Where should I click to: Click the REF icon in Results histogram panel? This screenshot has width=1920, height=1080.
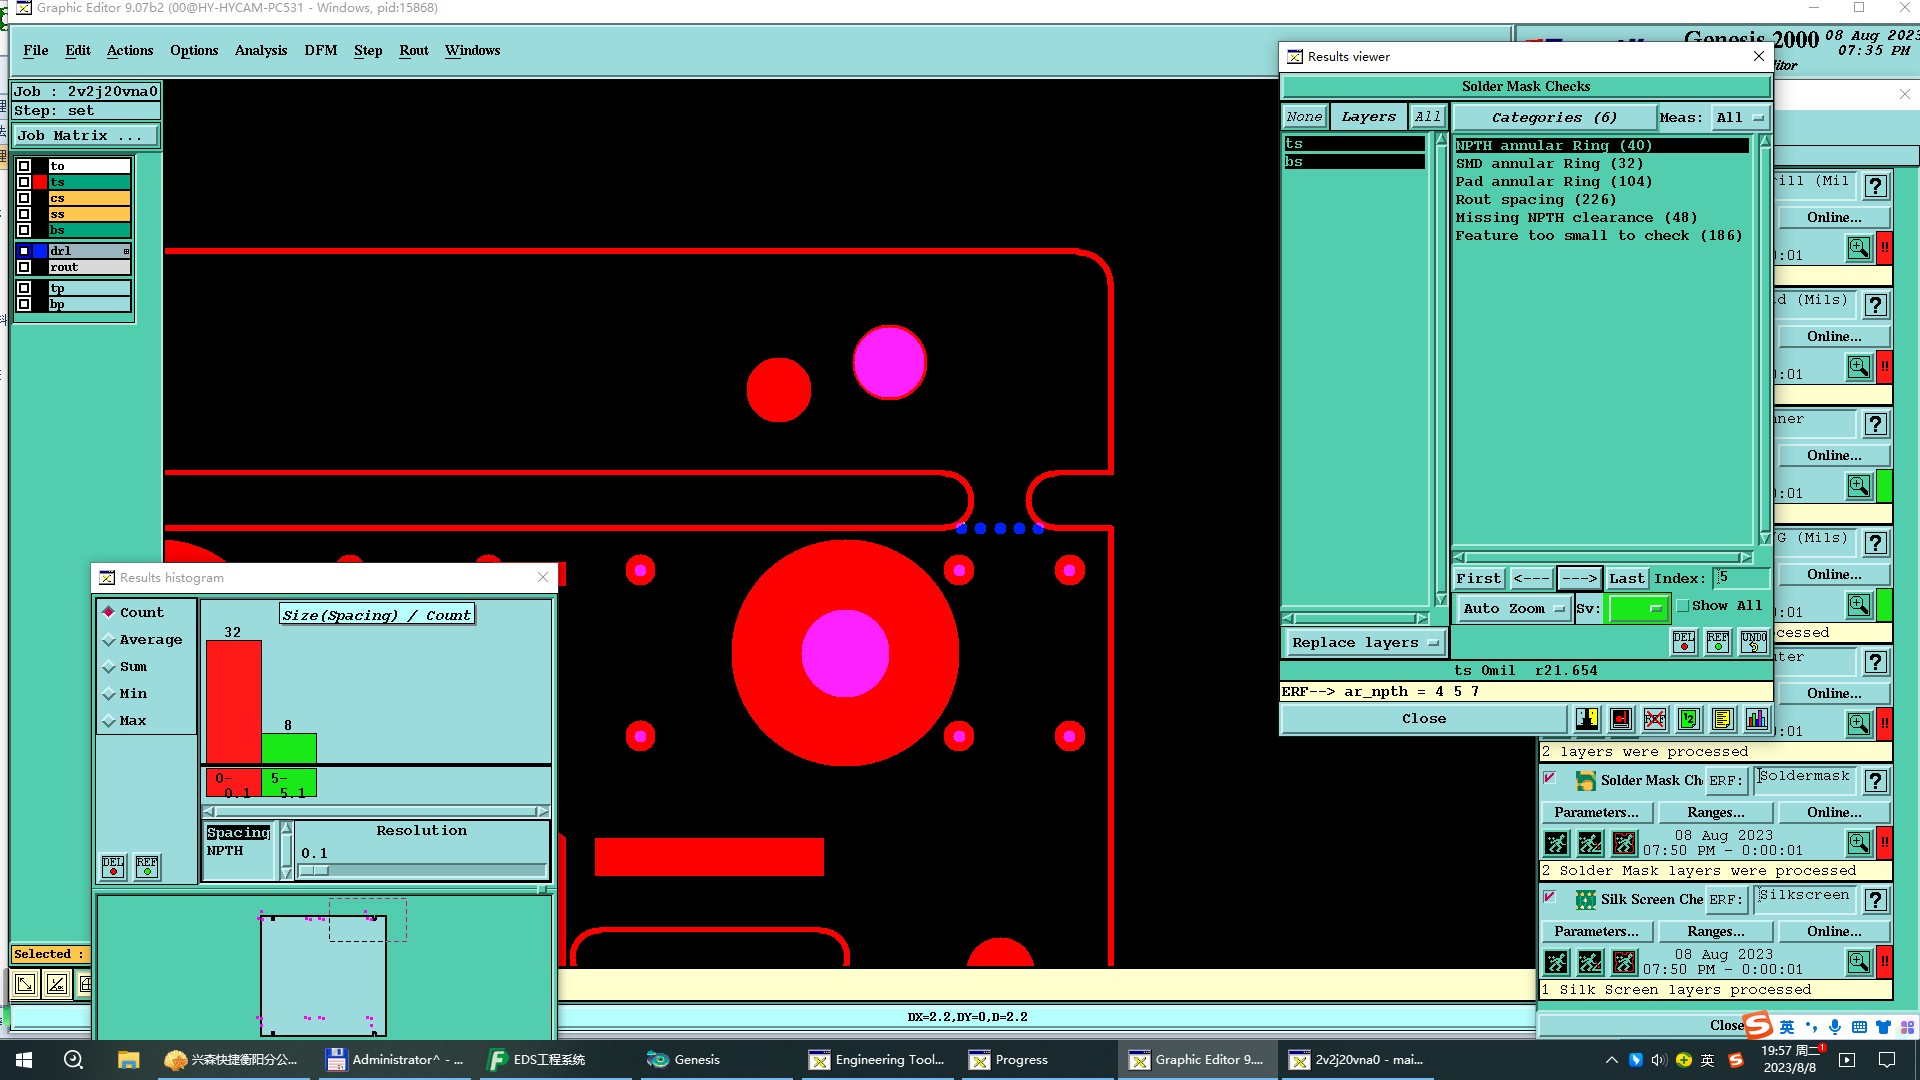[x=147, y=866]
